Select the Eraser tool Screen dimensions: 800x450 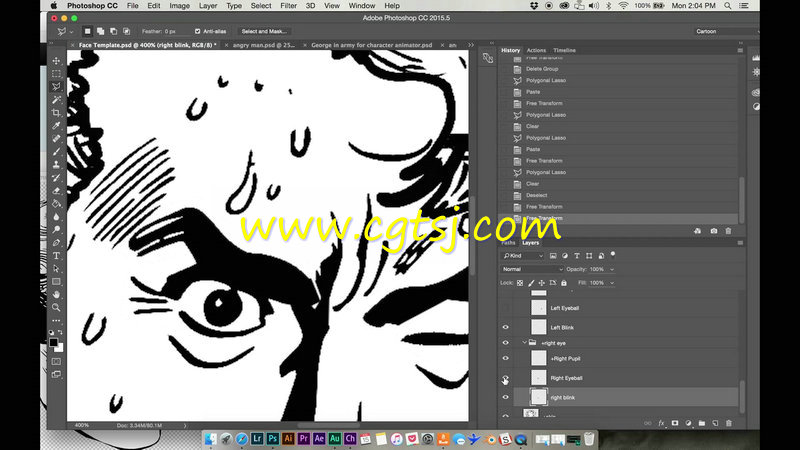[x=56, y=191]
